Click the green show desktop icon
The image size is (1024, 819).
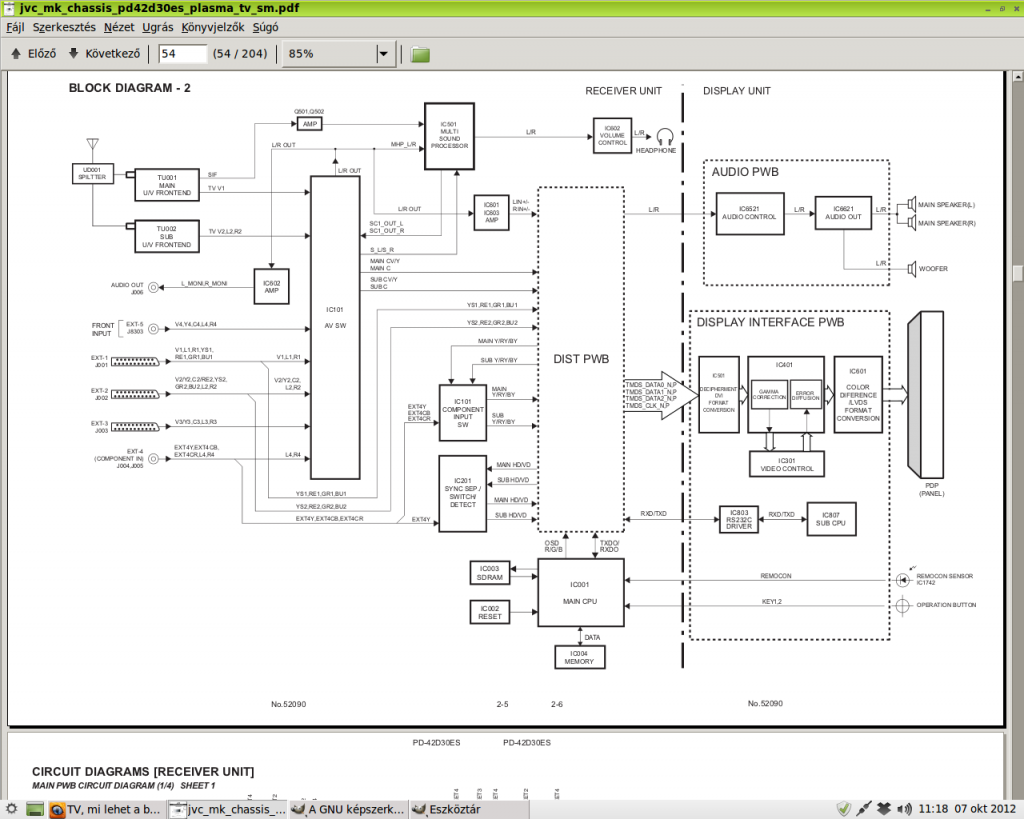coord(35,809)
